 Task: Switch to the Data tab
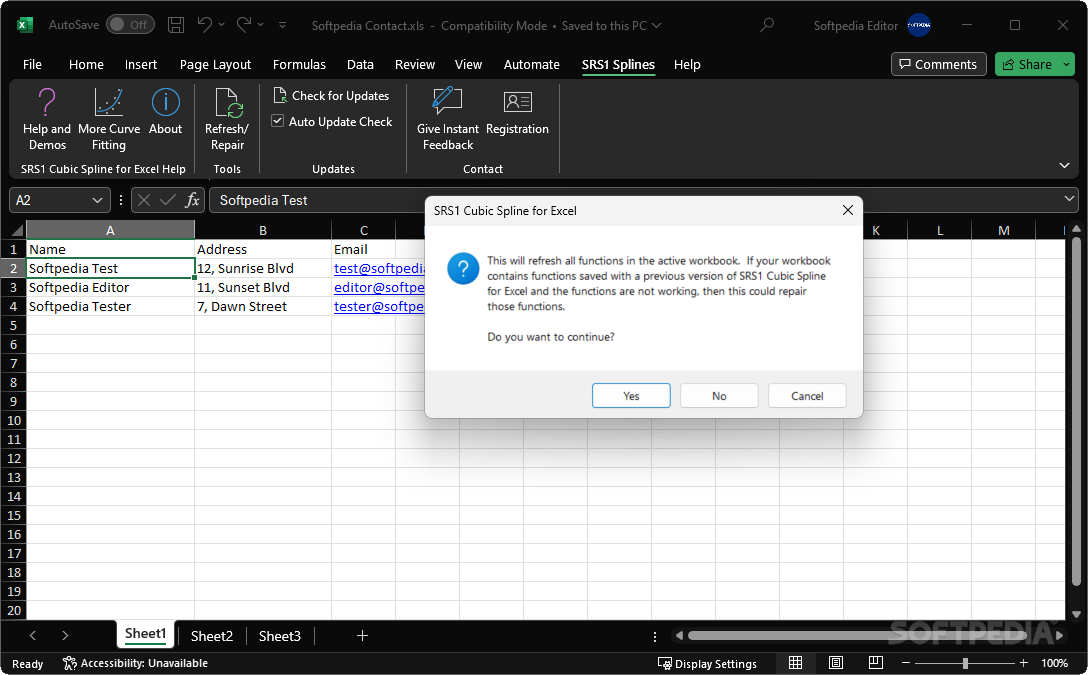(360, 65)
